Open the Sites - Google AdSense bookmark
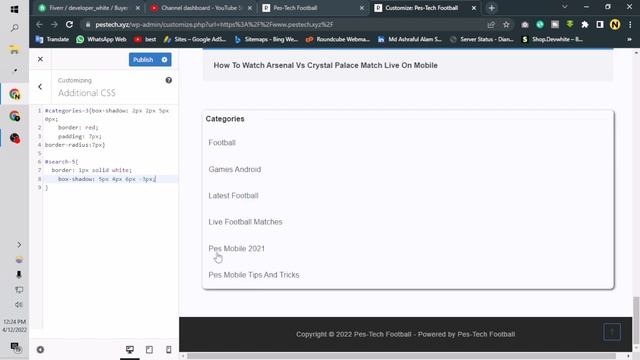The width and height of the screenshot is (640, 360). click(x=195, y=39)
